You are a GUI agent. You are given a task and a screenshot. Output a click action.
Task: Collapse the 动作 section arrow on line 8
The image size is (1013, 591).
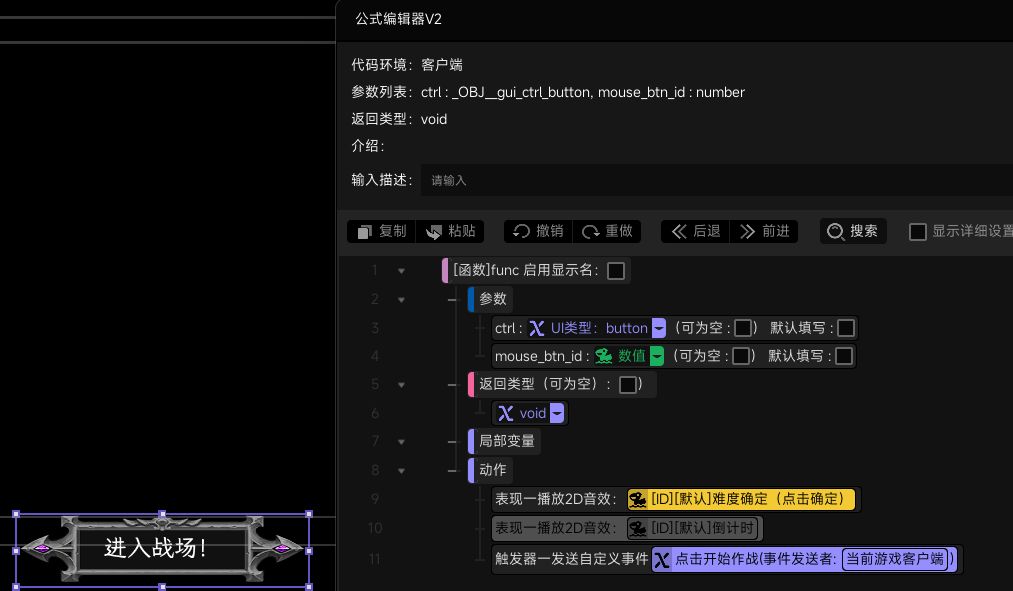(401, 471)
